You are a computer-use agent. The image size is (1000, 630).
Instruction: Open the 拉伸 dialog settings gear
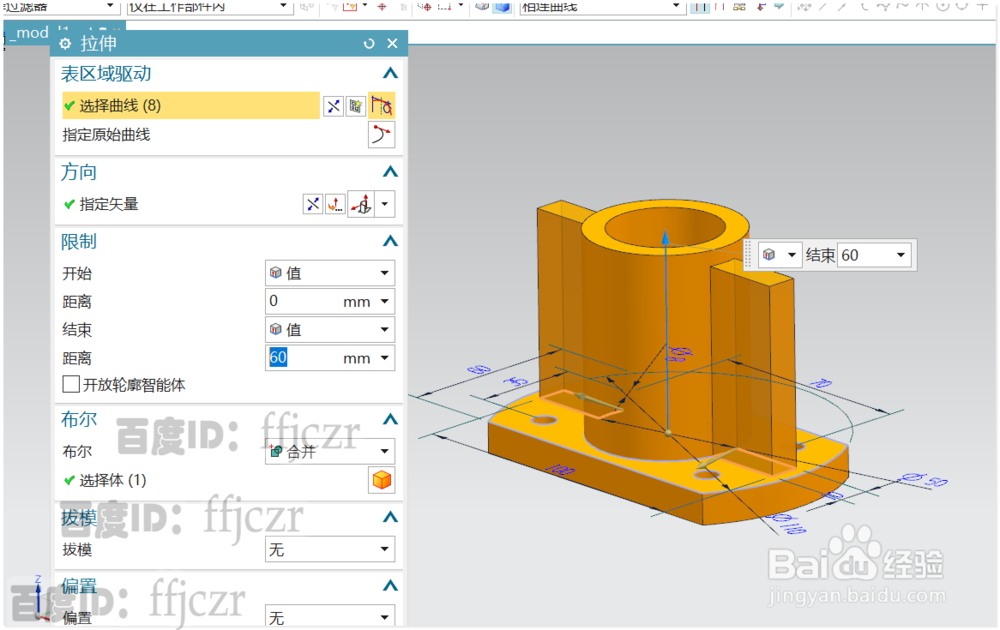65,43
